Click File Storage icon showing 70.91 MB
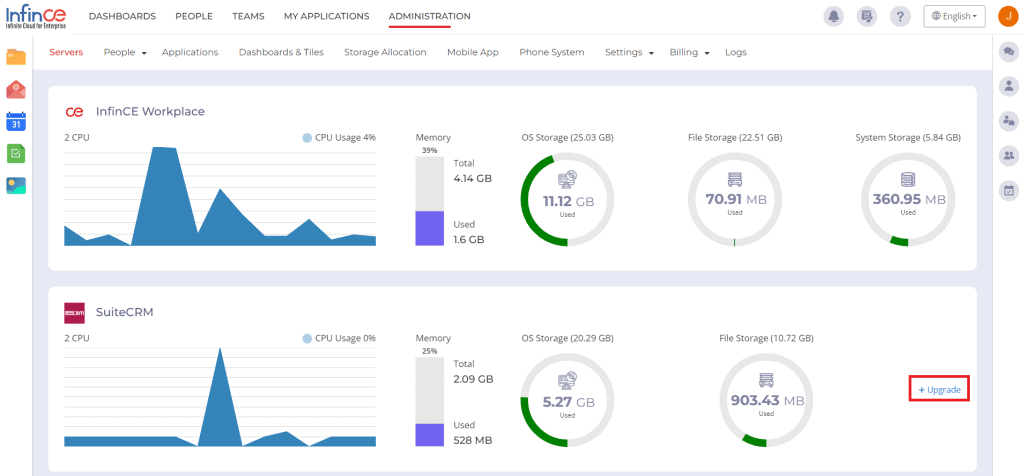The image size is (1024, 476). (x=735, y=180)
